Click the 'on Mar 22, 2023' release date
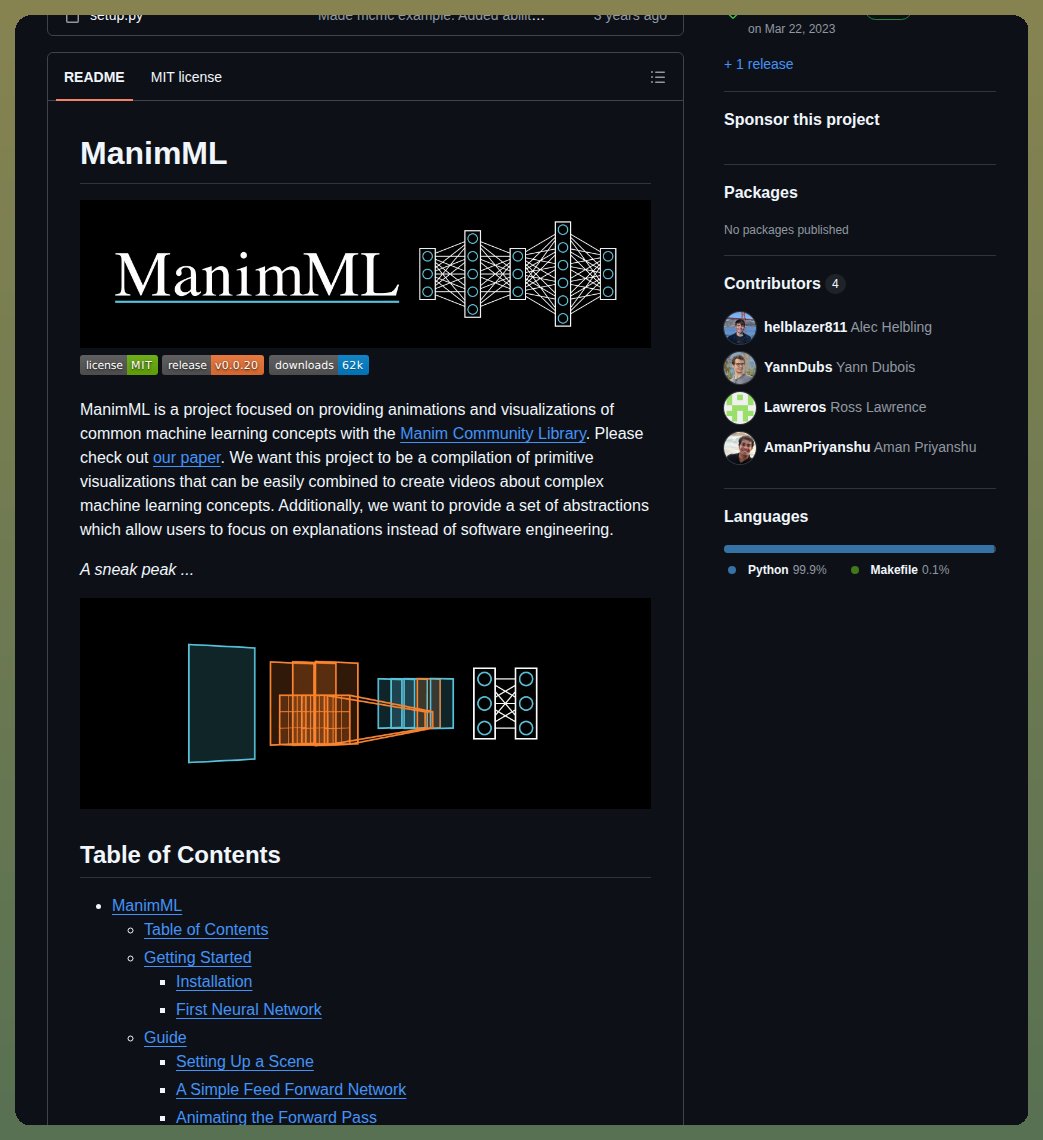Image resolution: width=1043 pixels, height=1140 pixels. click(791, 29)
